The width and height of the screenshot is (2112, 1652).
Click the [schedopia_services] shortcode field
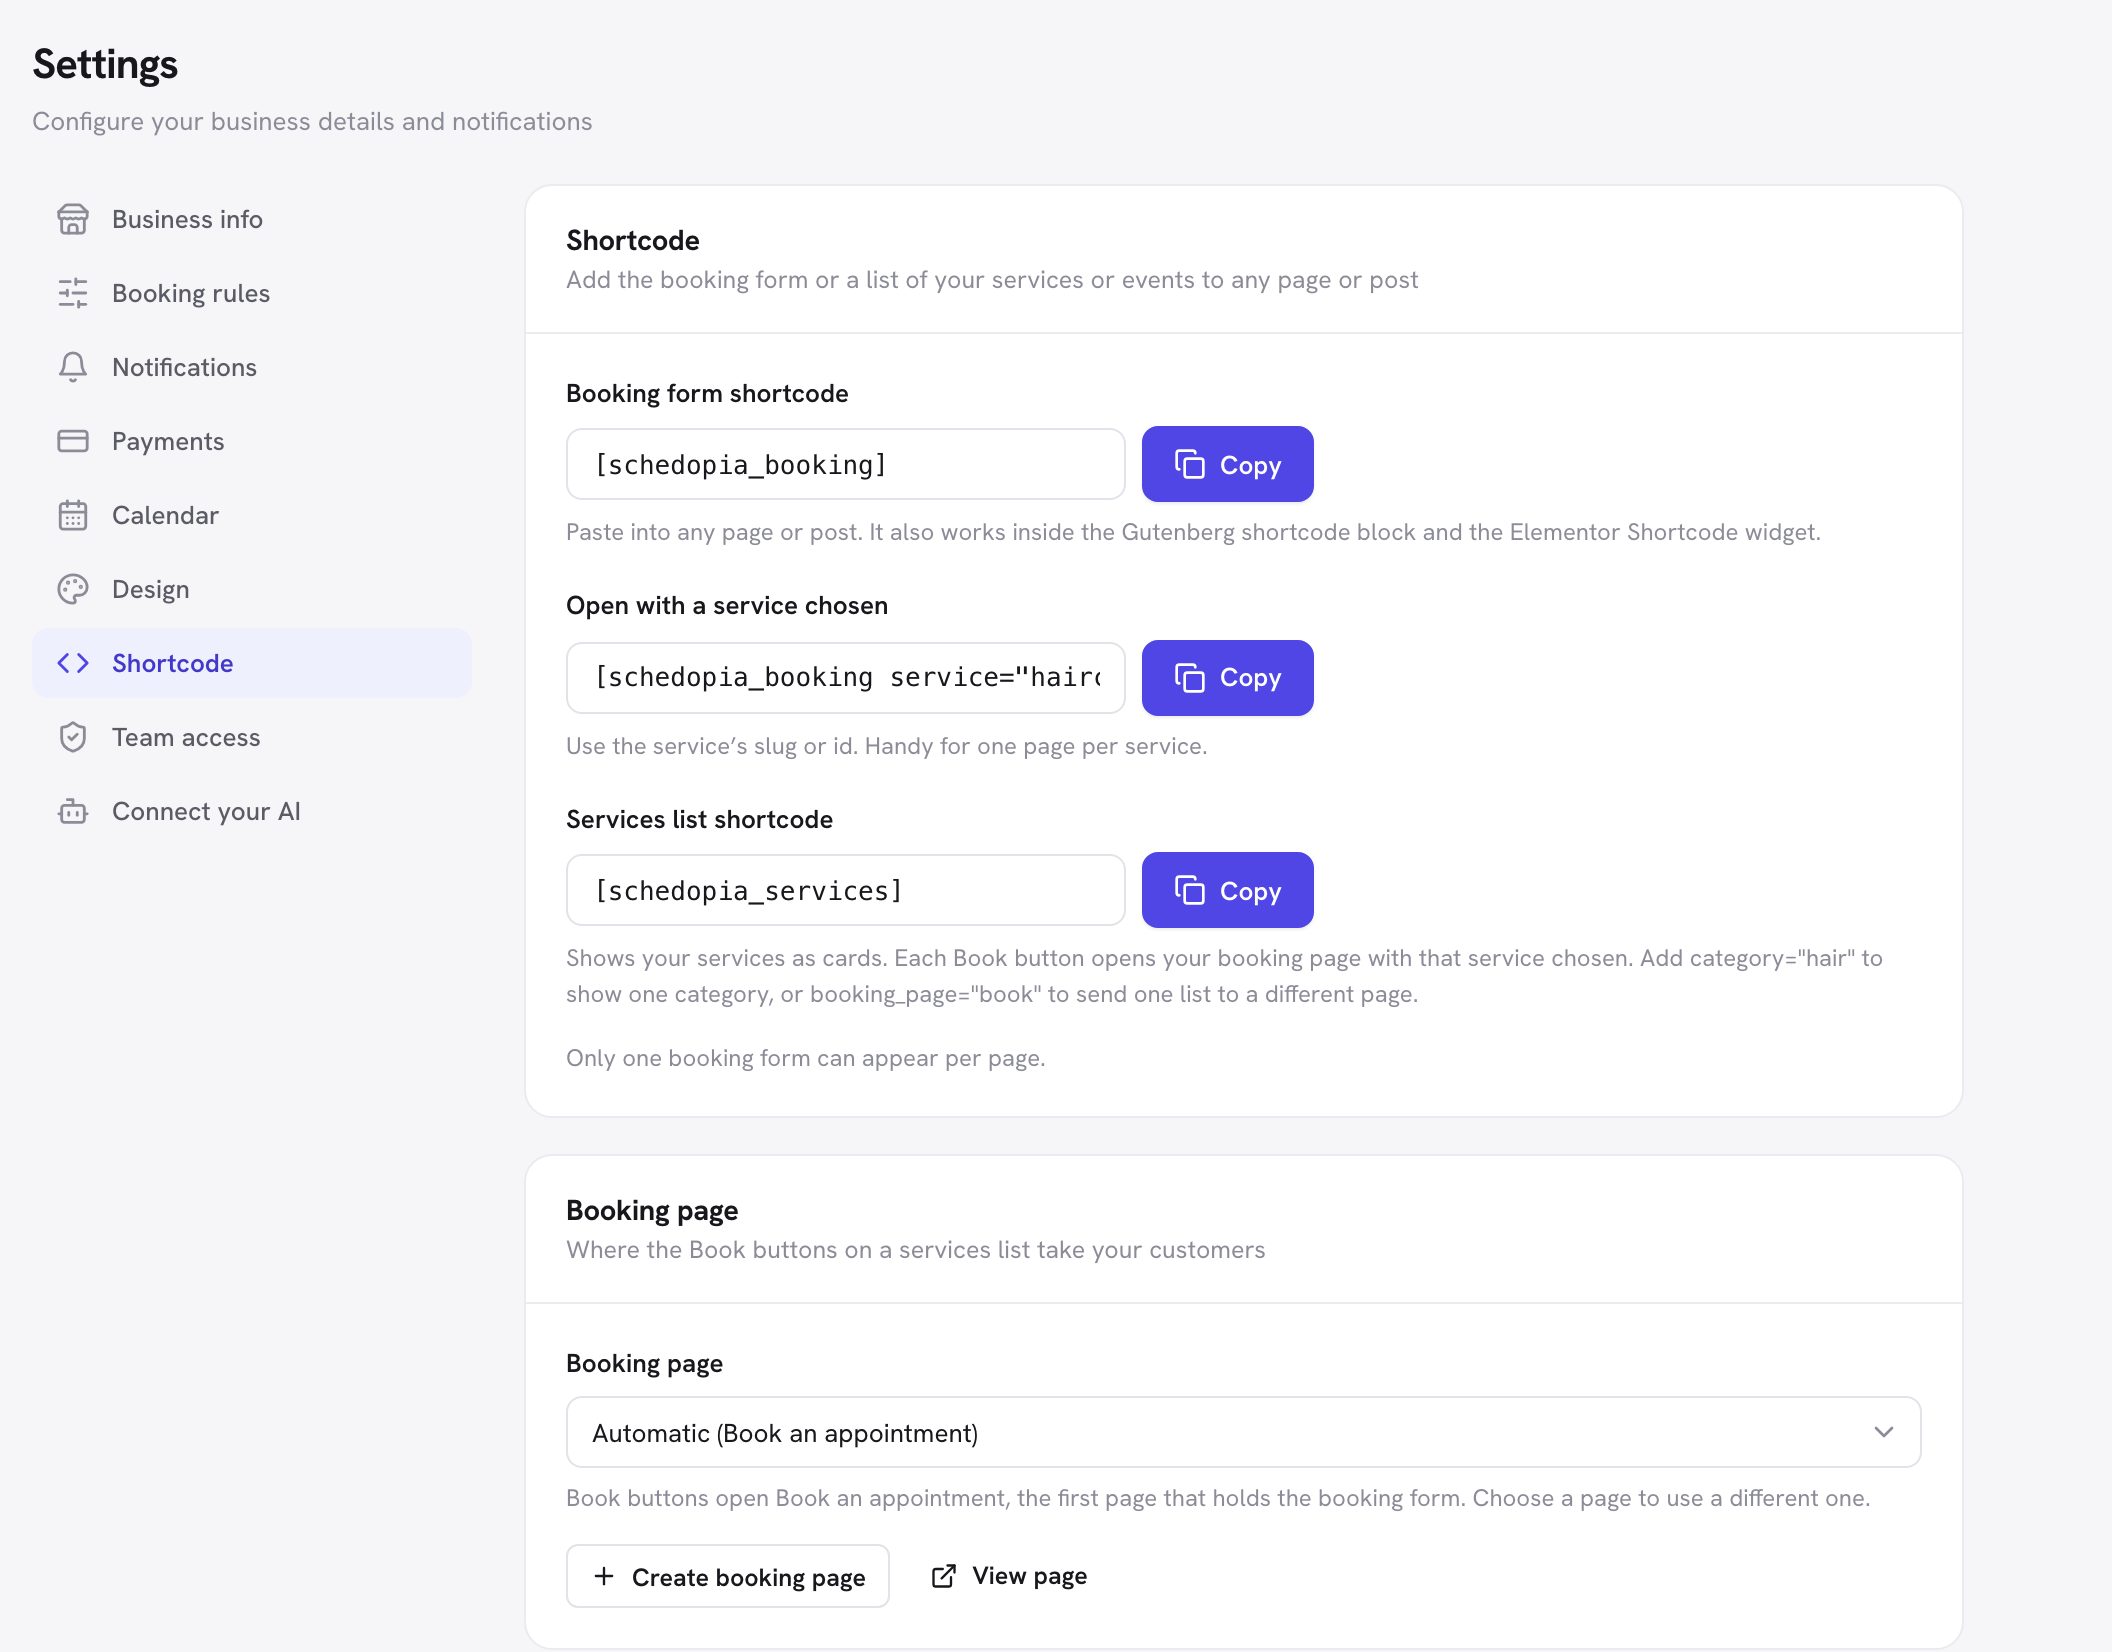point(846,890)
